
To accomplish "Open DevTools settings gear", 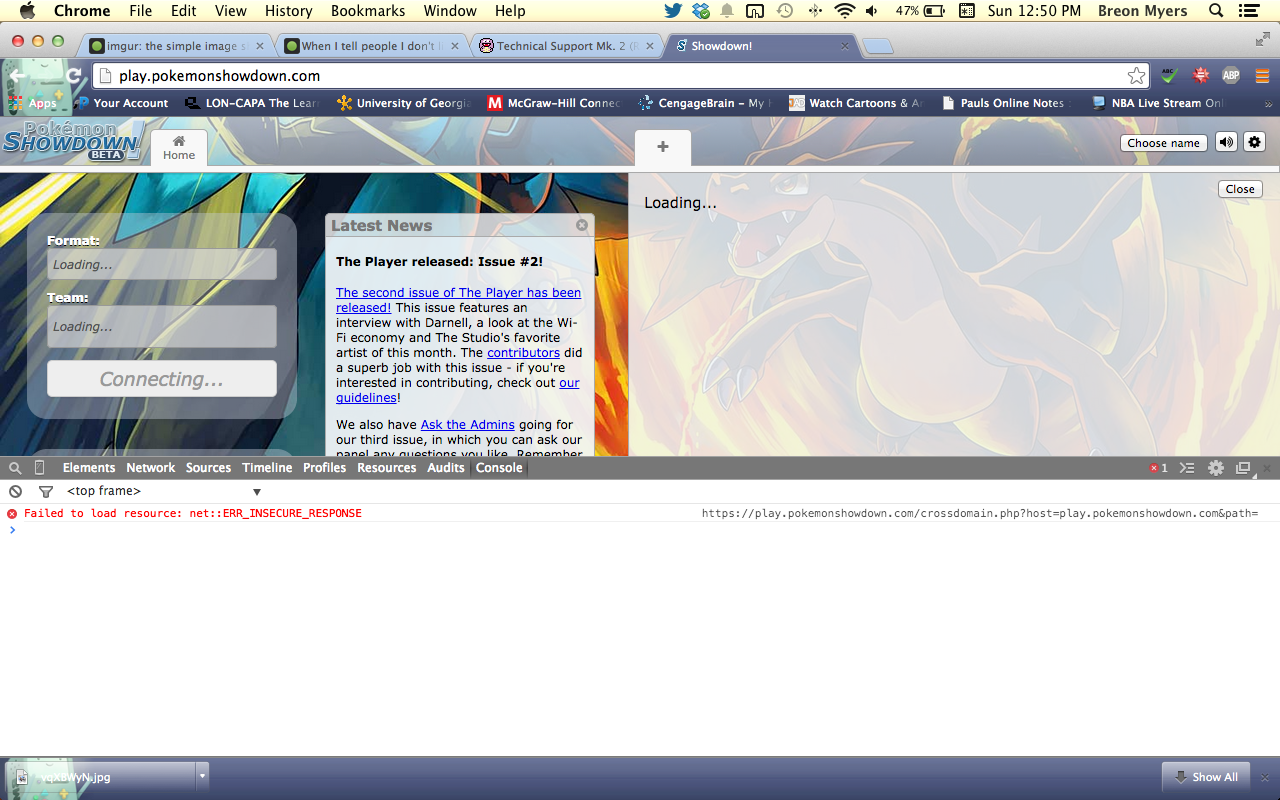I will 1216,468.
